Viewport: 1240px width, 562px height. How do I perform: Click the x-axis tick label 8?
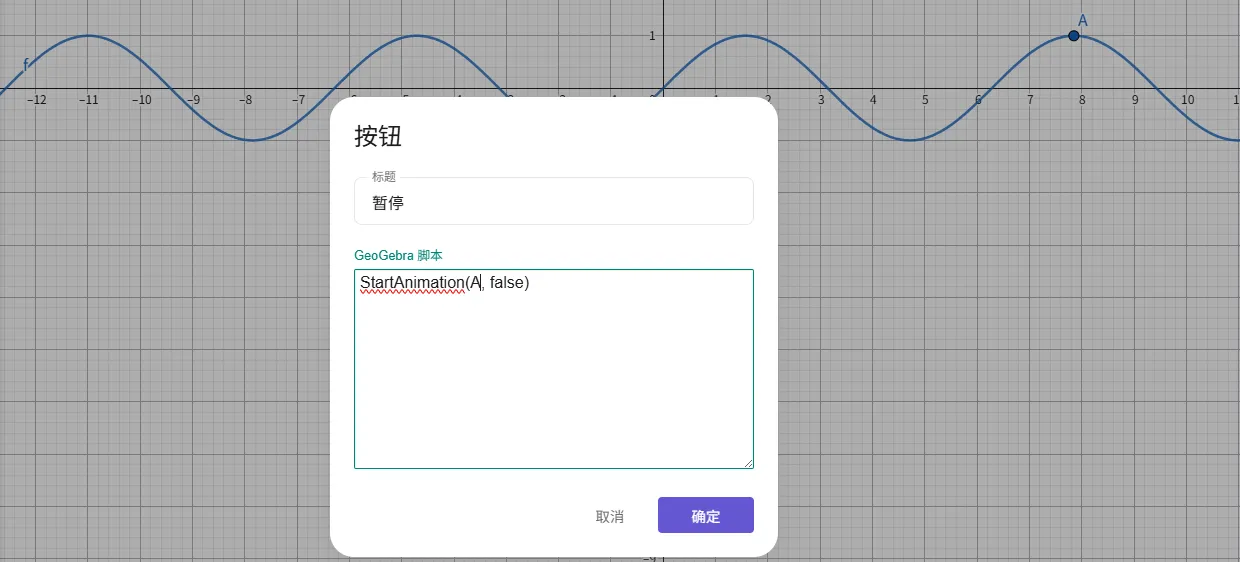click(x=1082, y=100)
